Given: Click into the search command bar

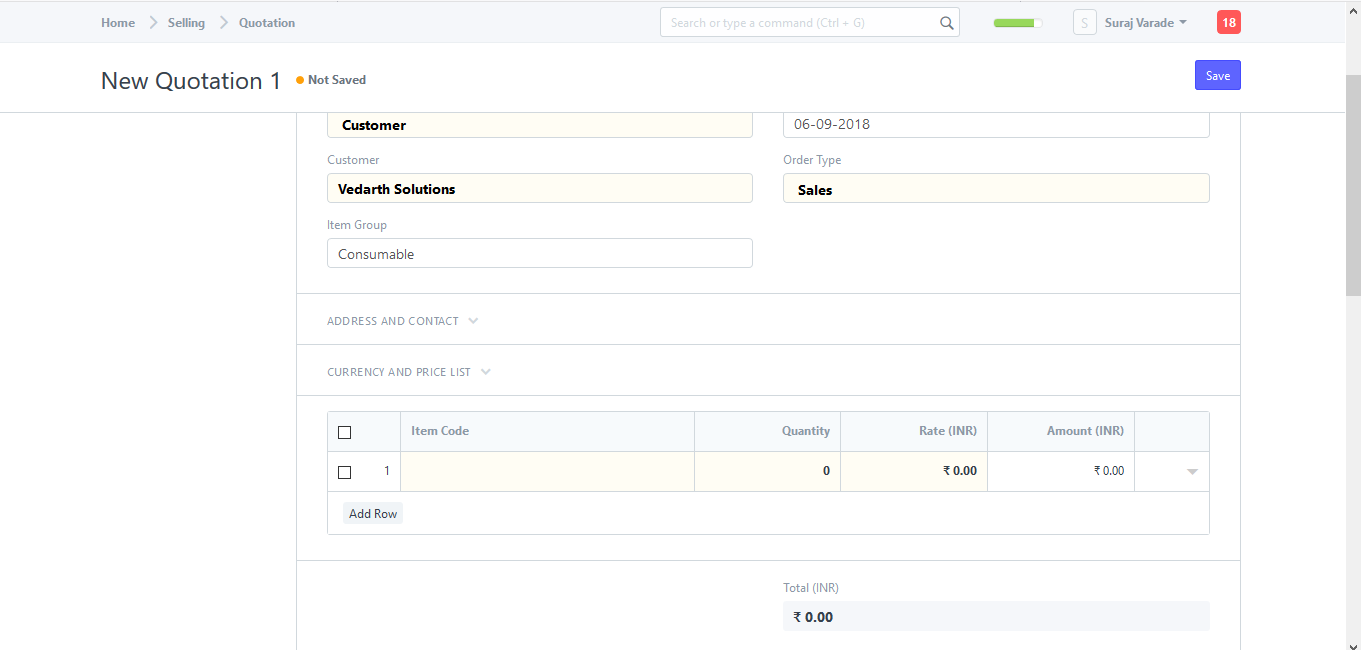Looking at the screenshot, I should click(x=800, y=23).
